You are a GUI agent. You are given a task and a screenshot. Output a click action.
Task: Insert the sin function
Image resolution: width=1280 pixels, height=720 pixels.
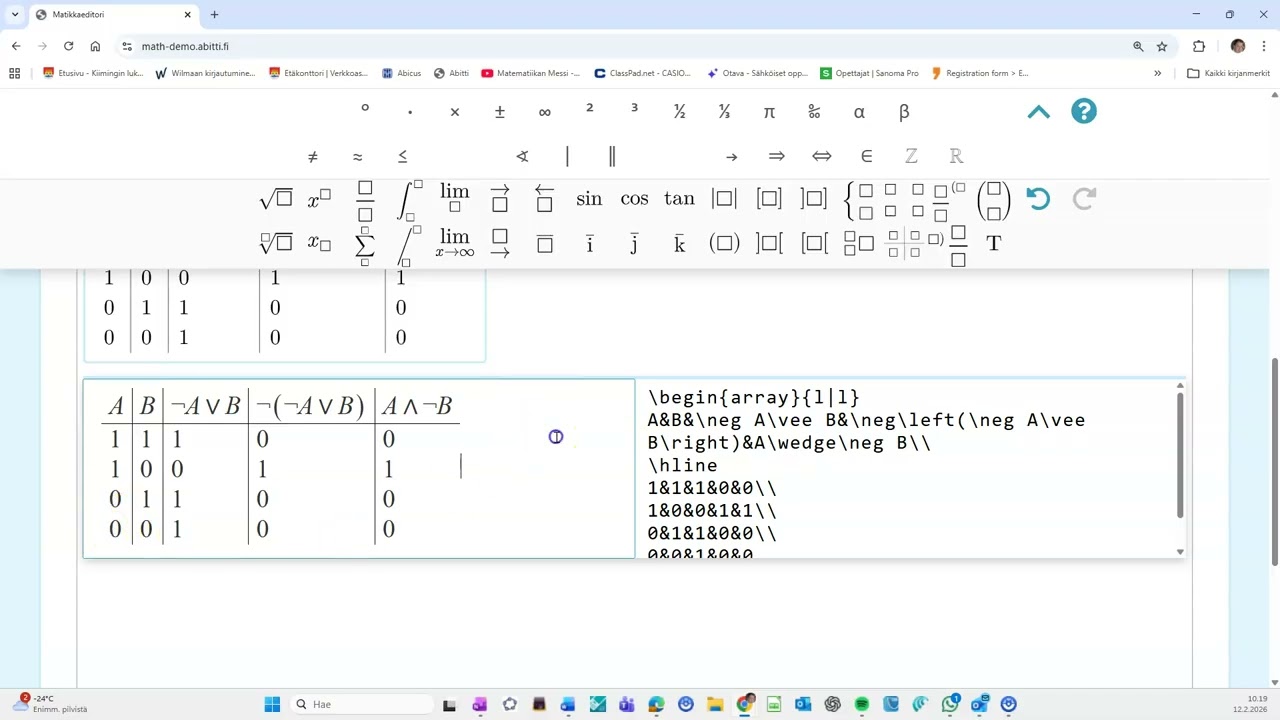point(589,198)
